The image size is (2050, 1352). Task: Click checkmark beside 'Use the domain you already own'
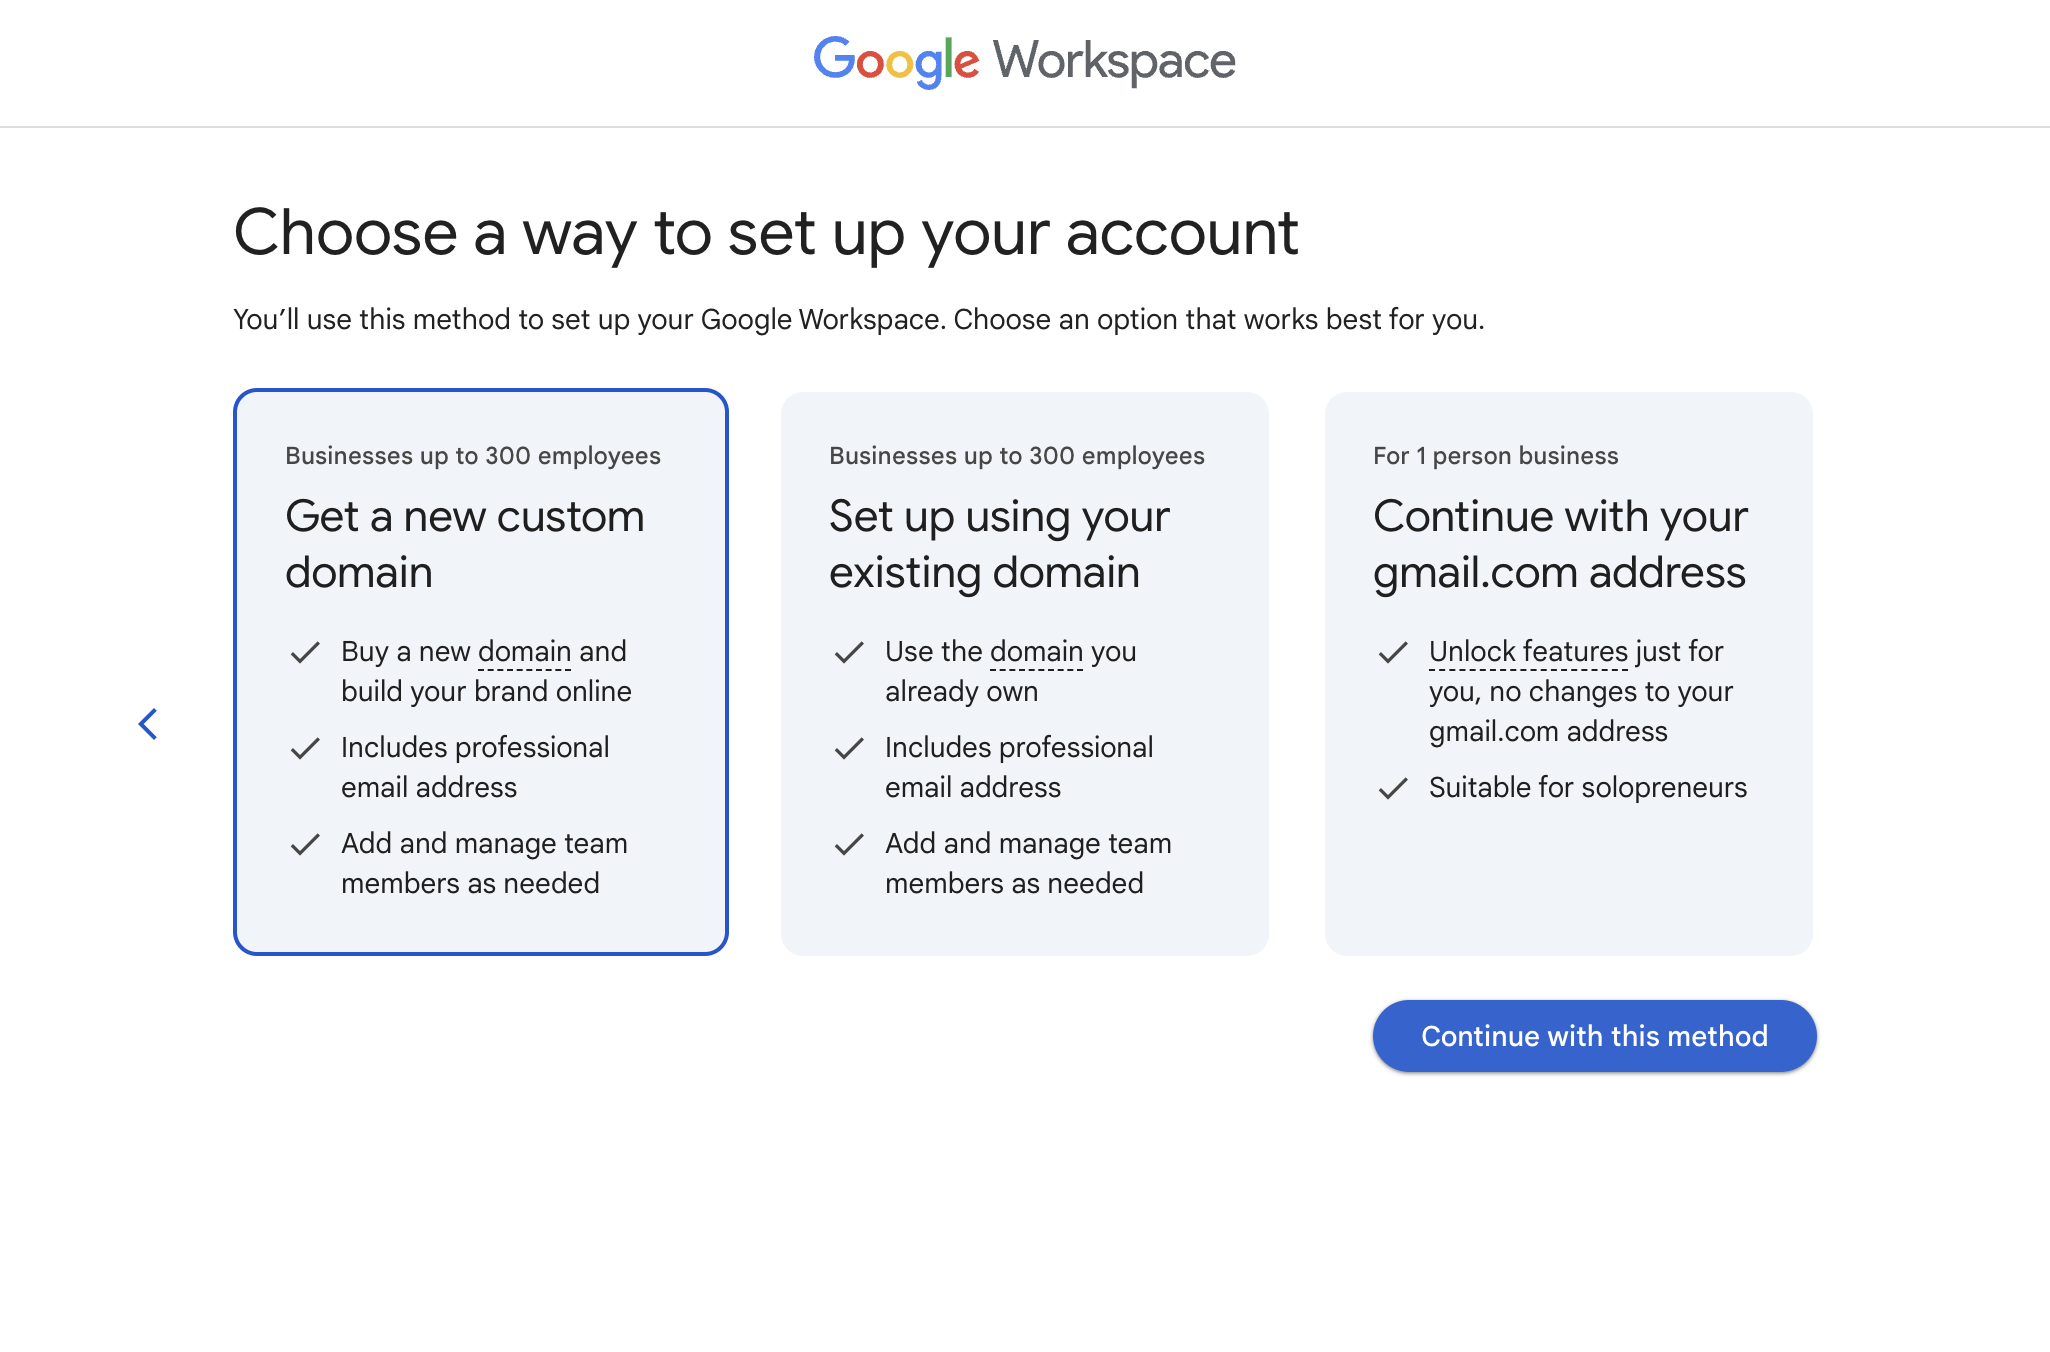click(x=849, y=653)
